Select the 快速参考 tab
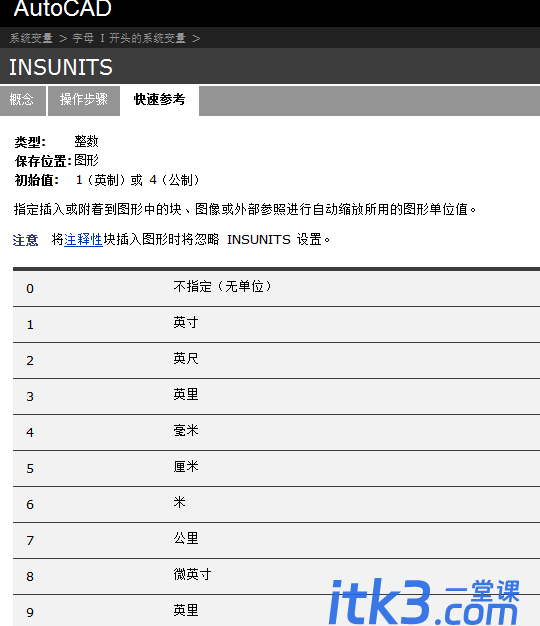540x626 pixels. coord(159,100)
